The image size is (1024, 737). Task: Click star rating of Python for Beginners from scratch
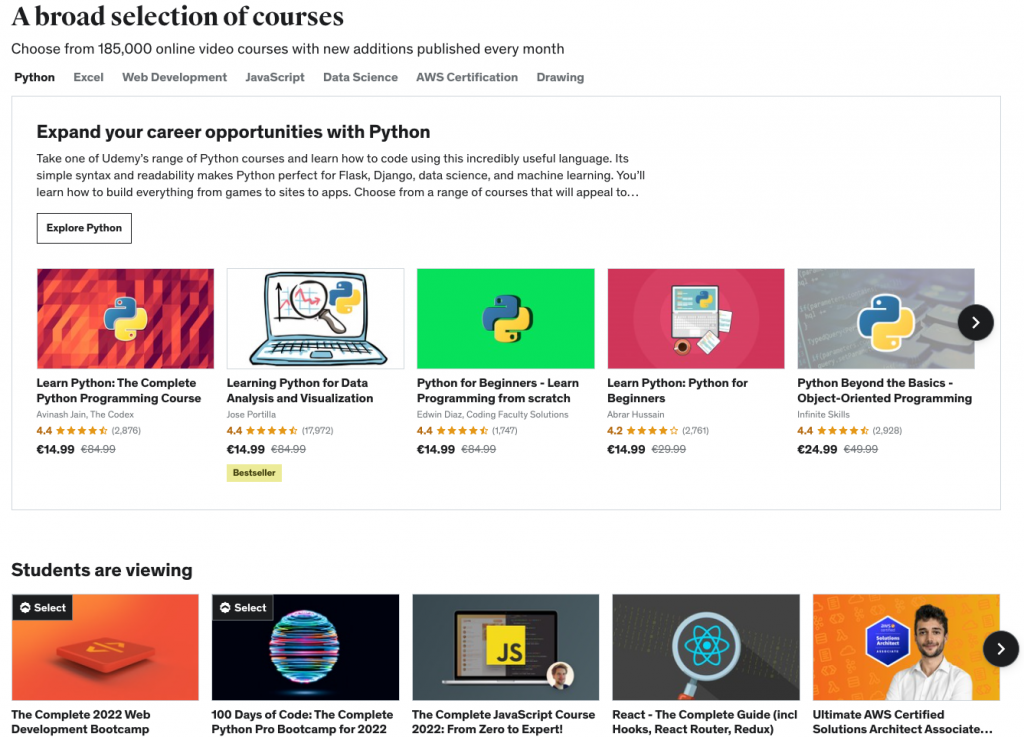coord(462,431)
